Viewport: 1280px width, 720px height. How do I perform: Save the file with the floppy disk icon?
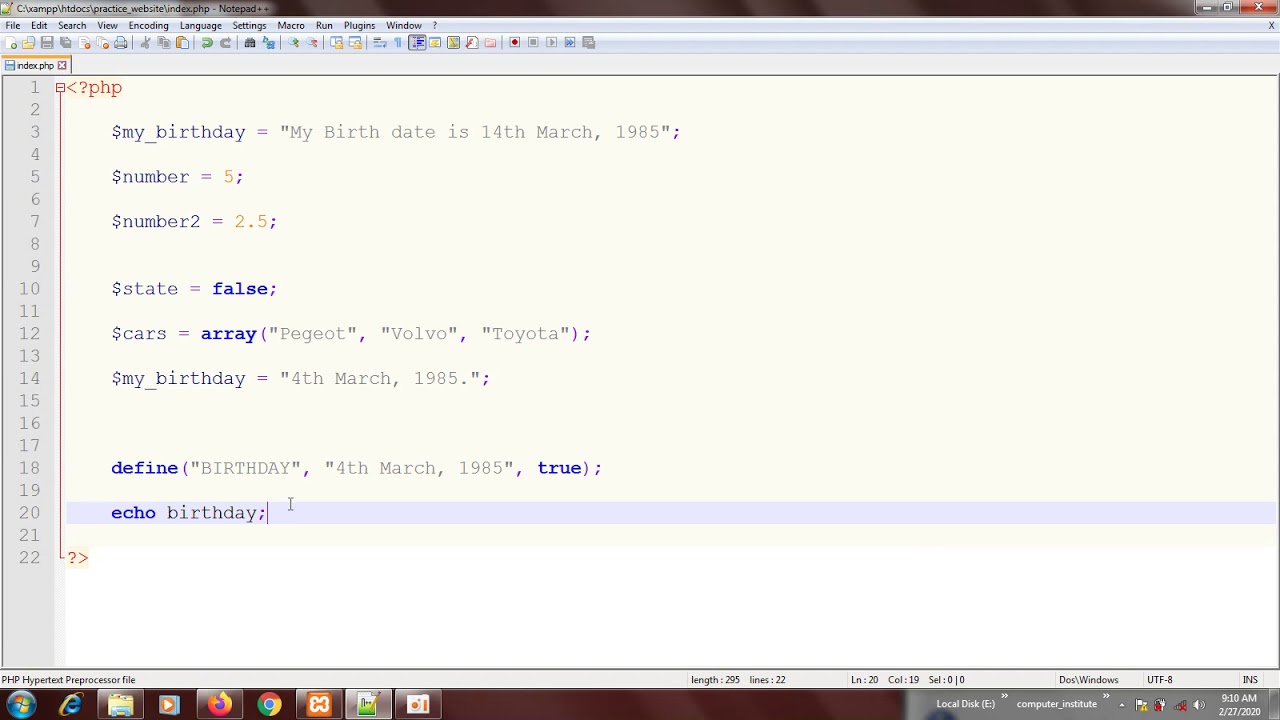pyautogui.click(x=47, y=42)
